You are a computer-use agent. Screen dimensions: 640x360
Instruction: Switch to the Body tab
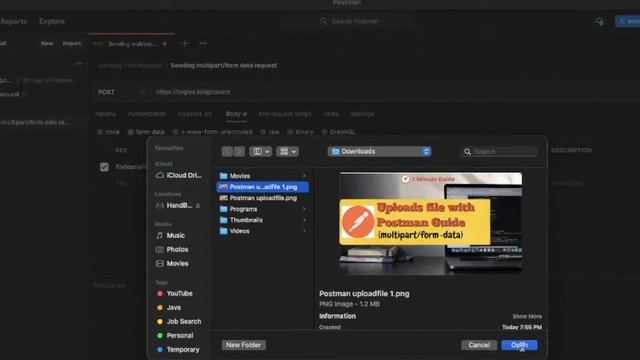(236, 114)
